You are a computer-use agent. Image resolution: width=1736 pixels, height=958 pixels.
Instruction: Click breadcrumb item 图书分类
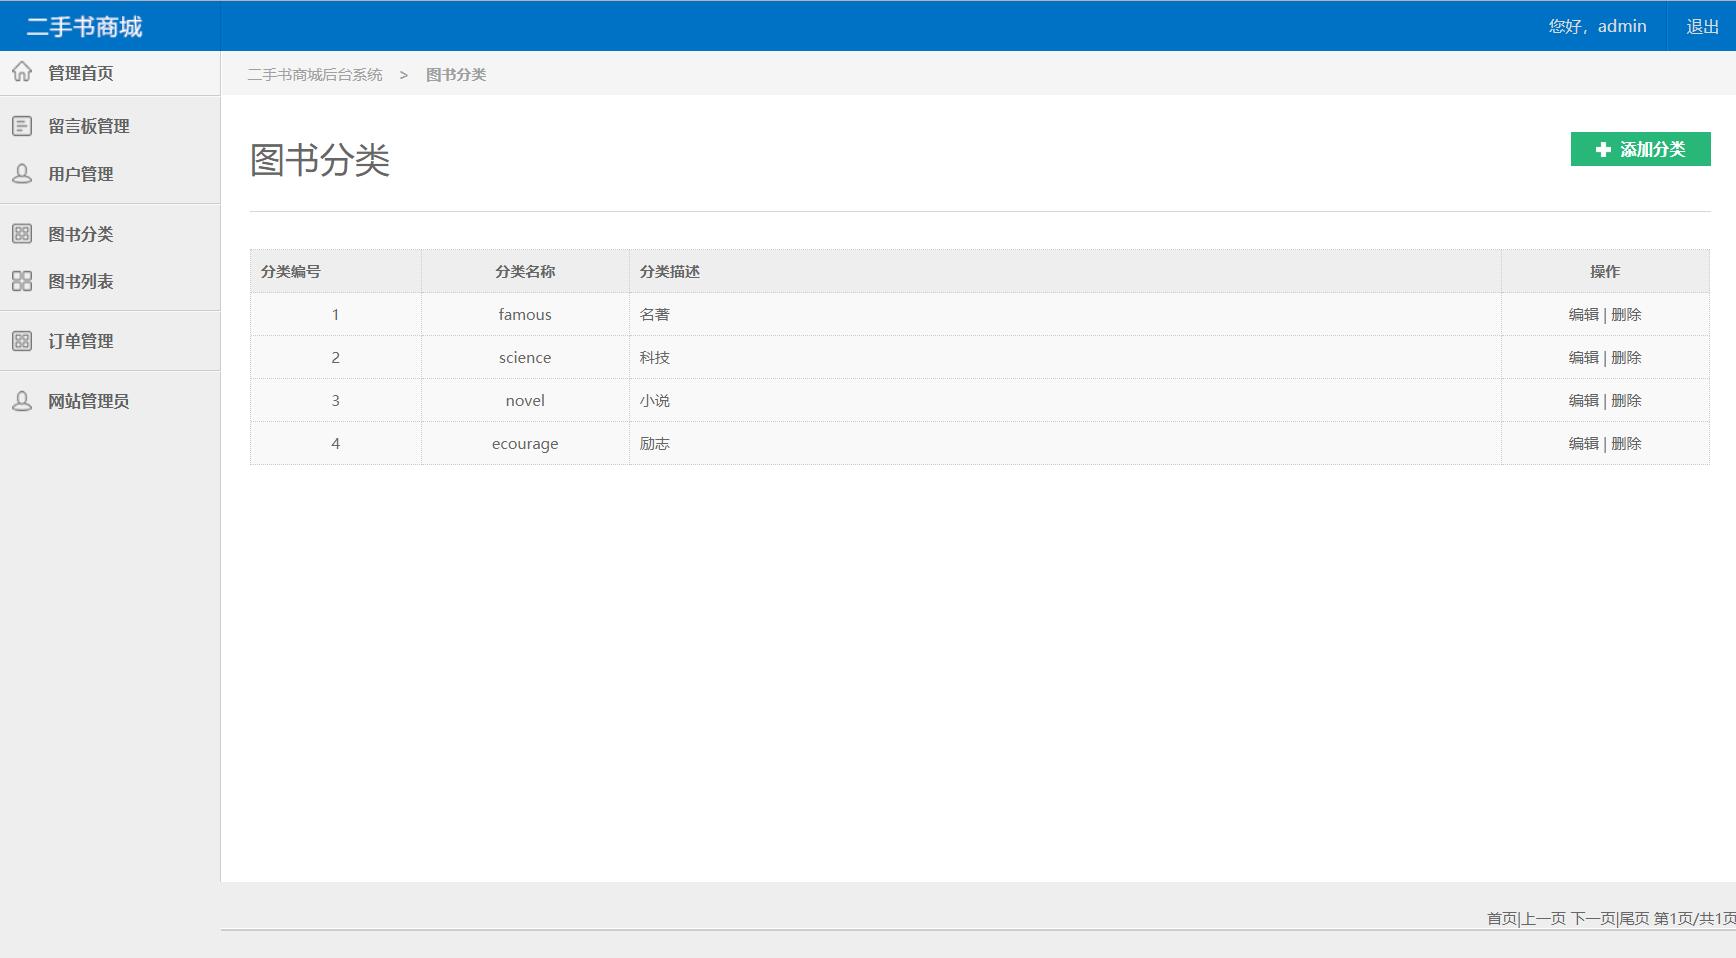point(456,74)
